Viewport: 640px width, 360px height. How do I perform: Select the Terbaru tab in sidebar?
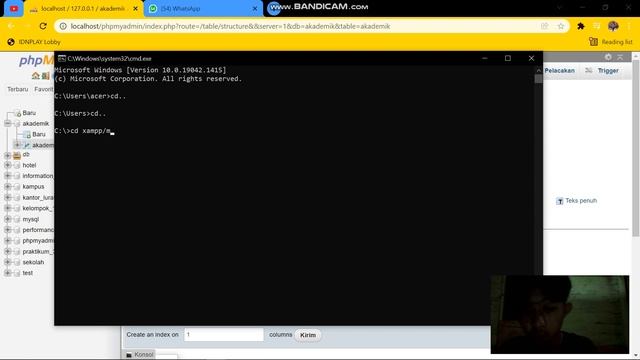pyautogui.click(x=18, y=89)
